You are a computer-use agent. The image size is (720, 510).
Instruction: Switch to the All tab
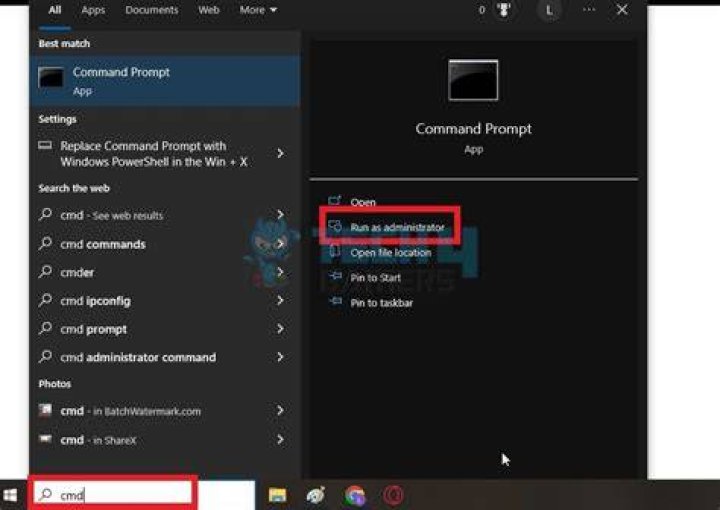pos(55,10)
